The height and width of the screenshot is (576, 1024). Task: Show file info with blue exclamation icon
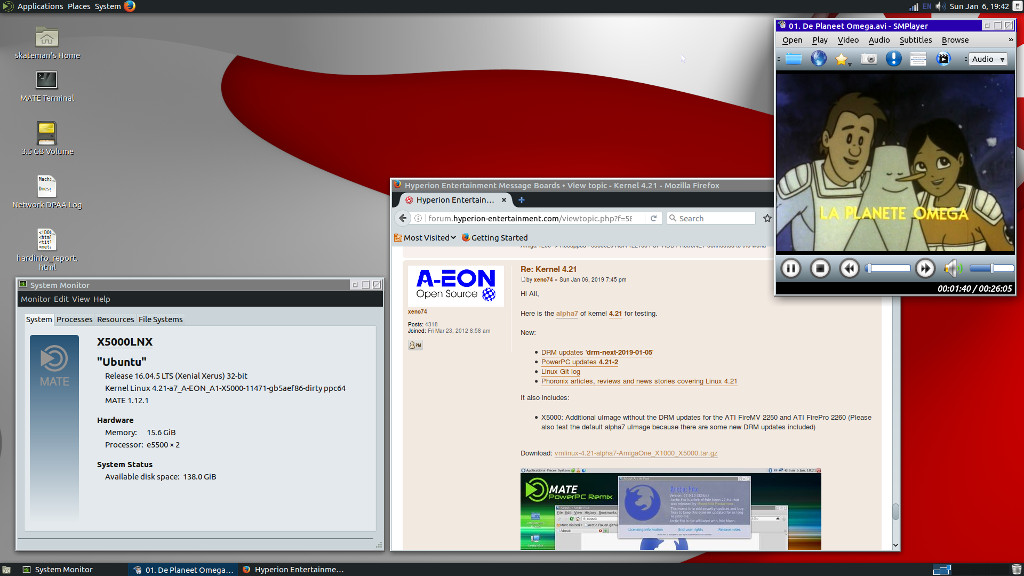(893, 59)
